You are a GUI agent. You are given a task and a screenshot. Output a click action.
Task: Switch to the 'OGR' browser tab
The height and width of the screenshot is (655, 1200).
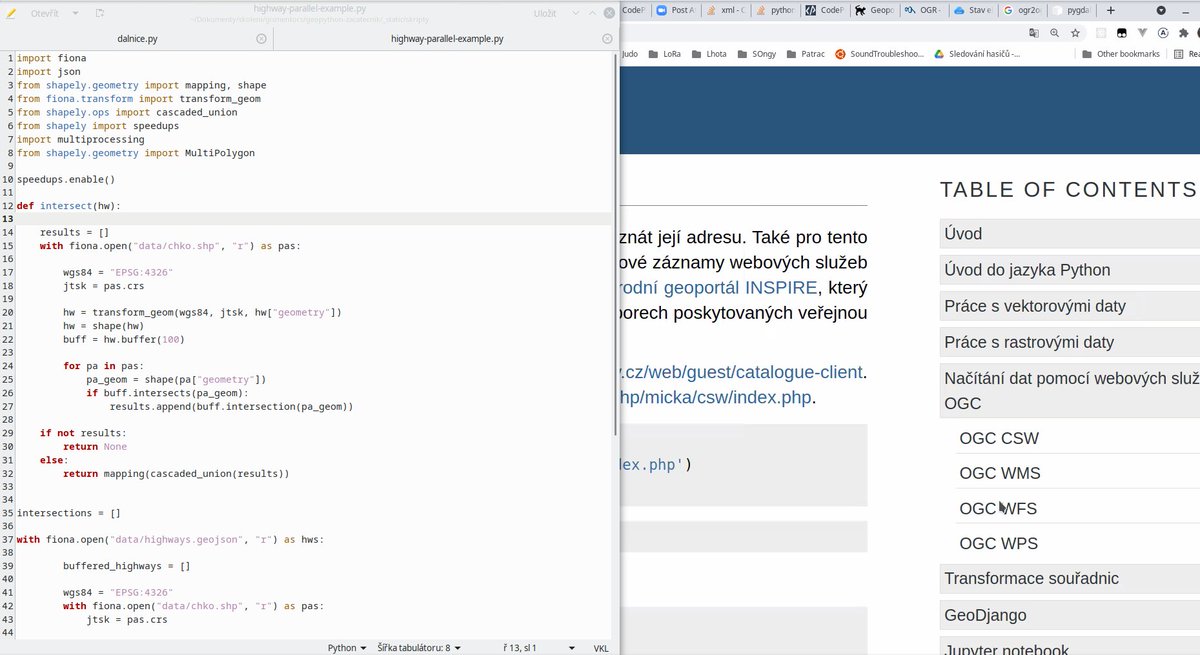(924, 10)
